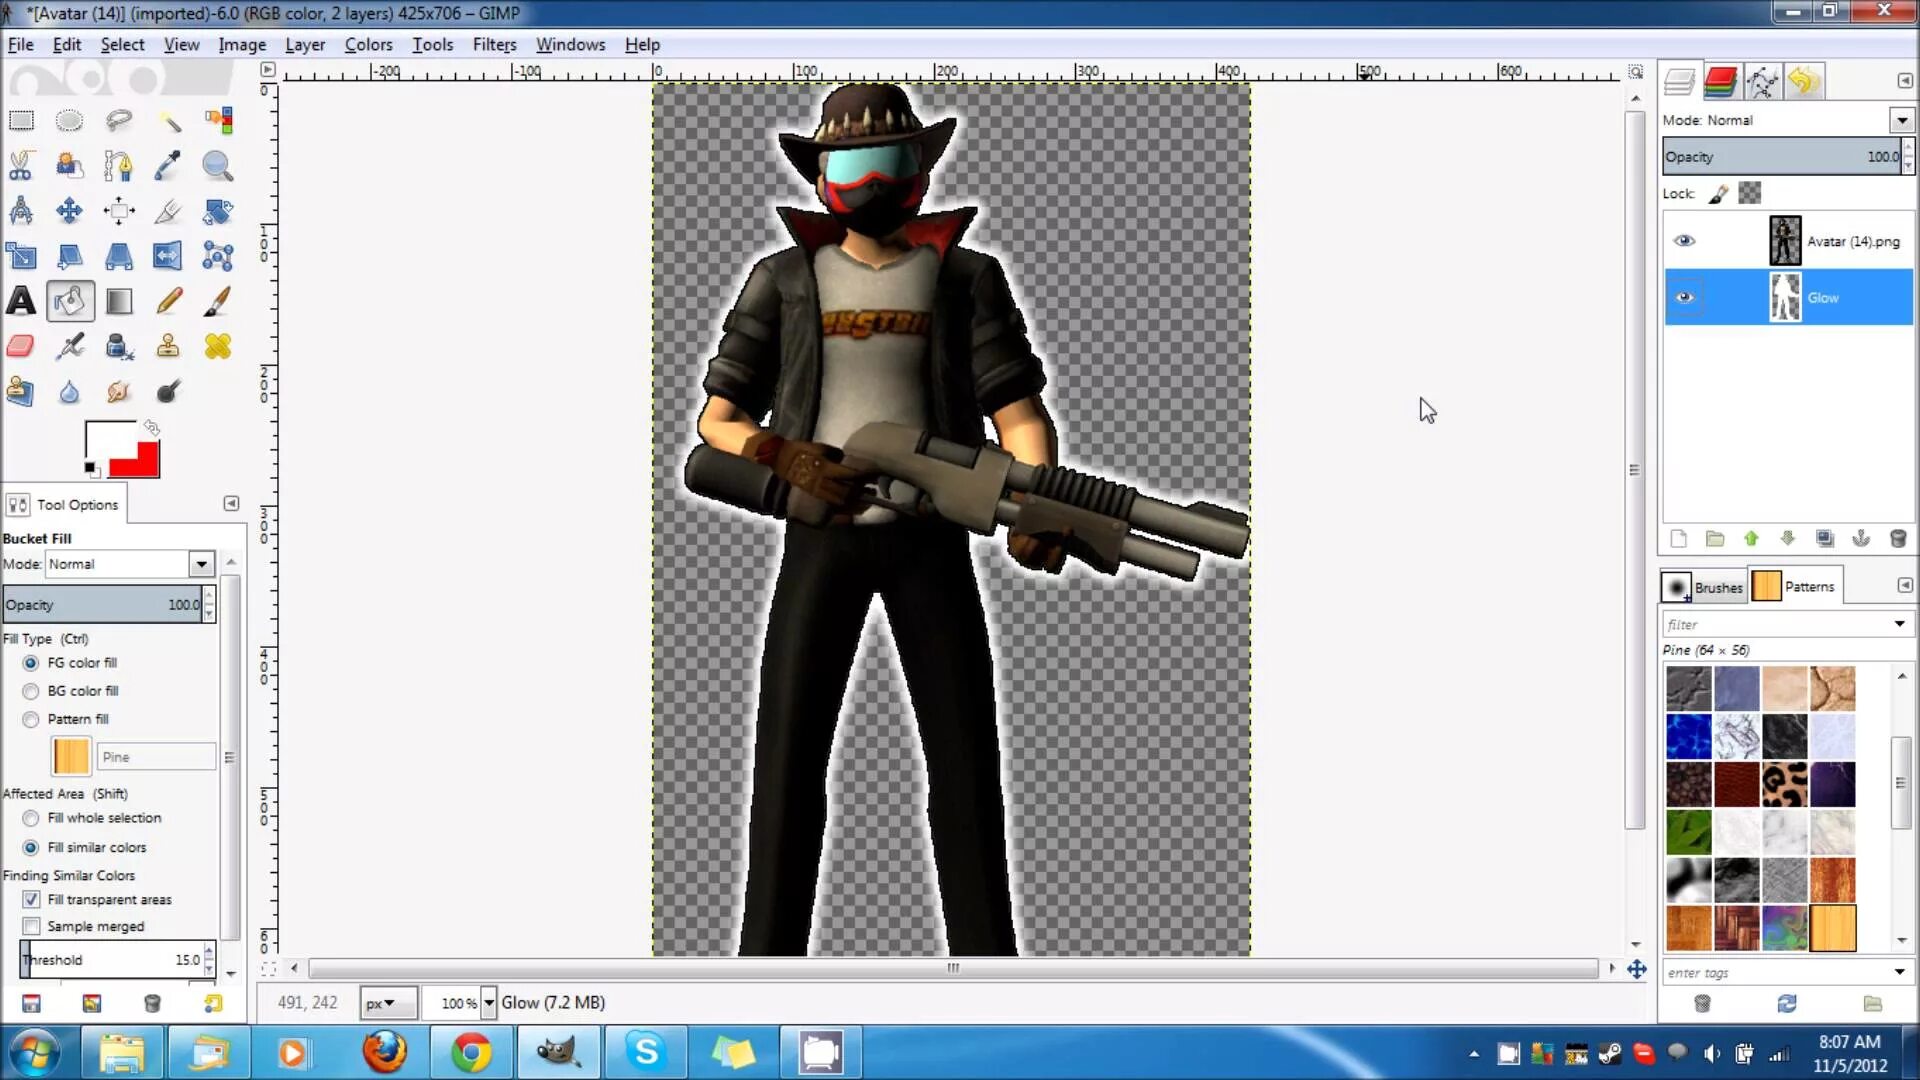Open the Filters menu
This screenshot has width=1920, height=1080.
494,45
